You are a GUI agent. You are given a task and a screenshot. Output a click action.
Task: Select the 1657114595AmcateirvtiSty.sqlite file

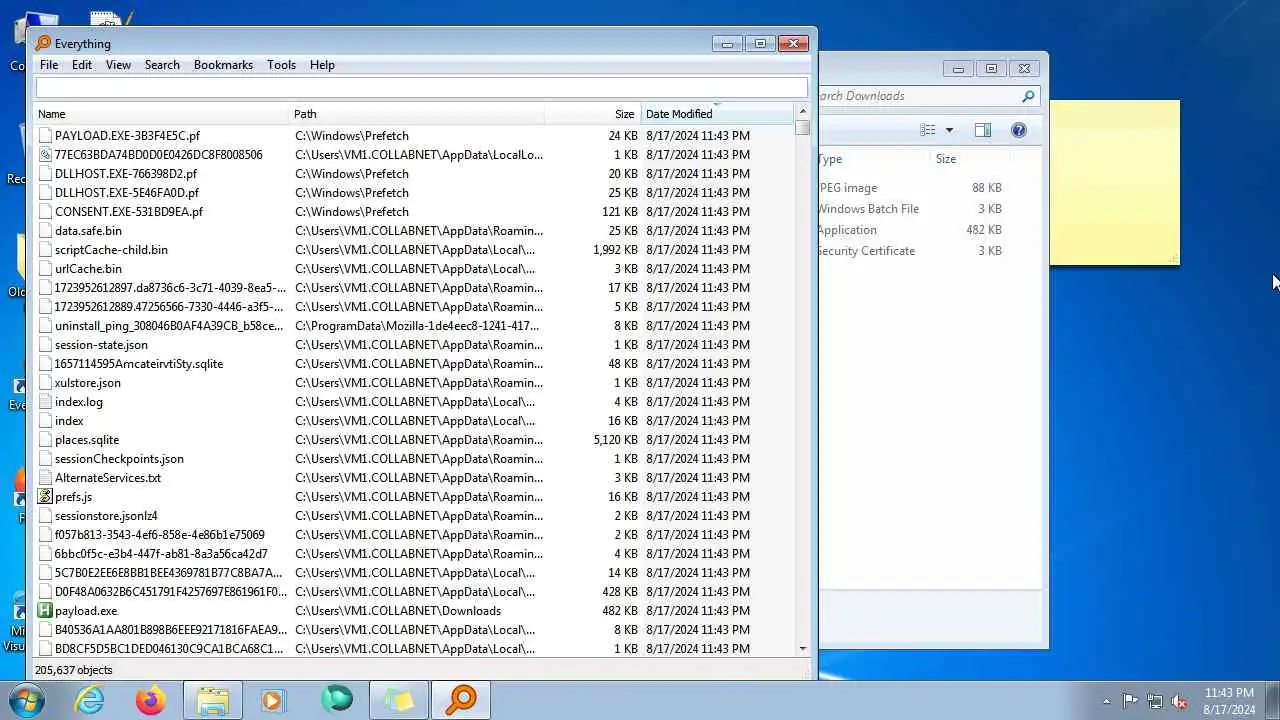138,363
